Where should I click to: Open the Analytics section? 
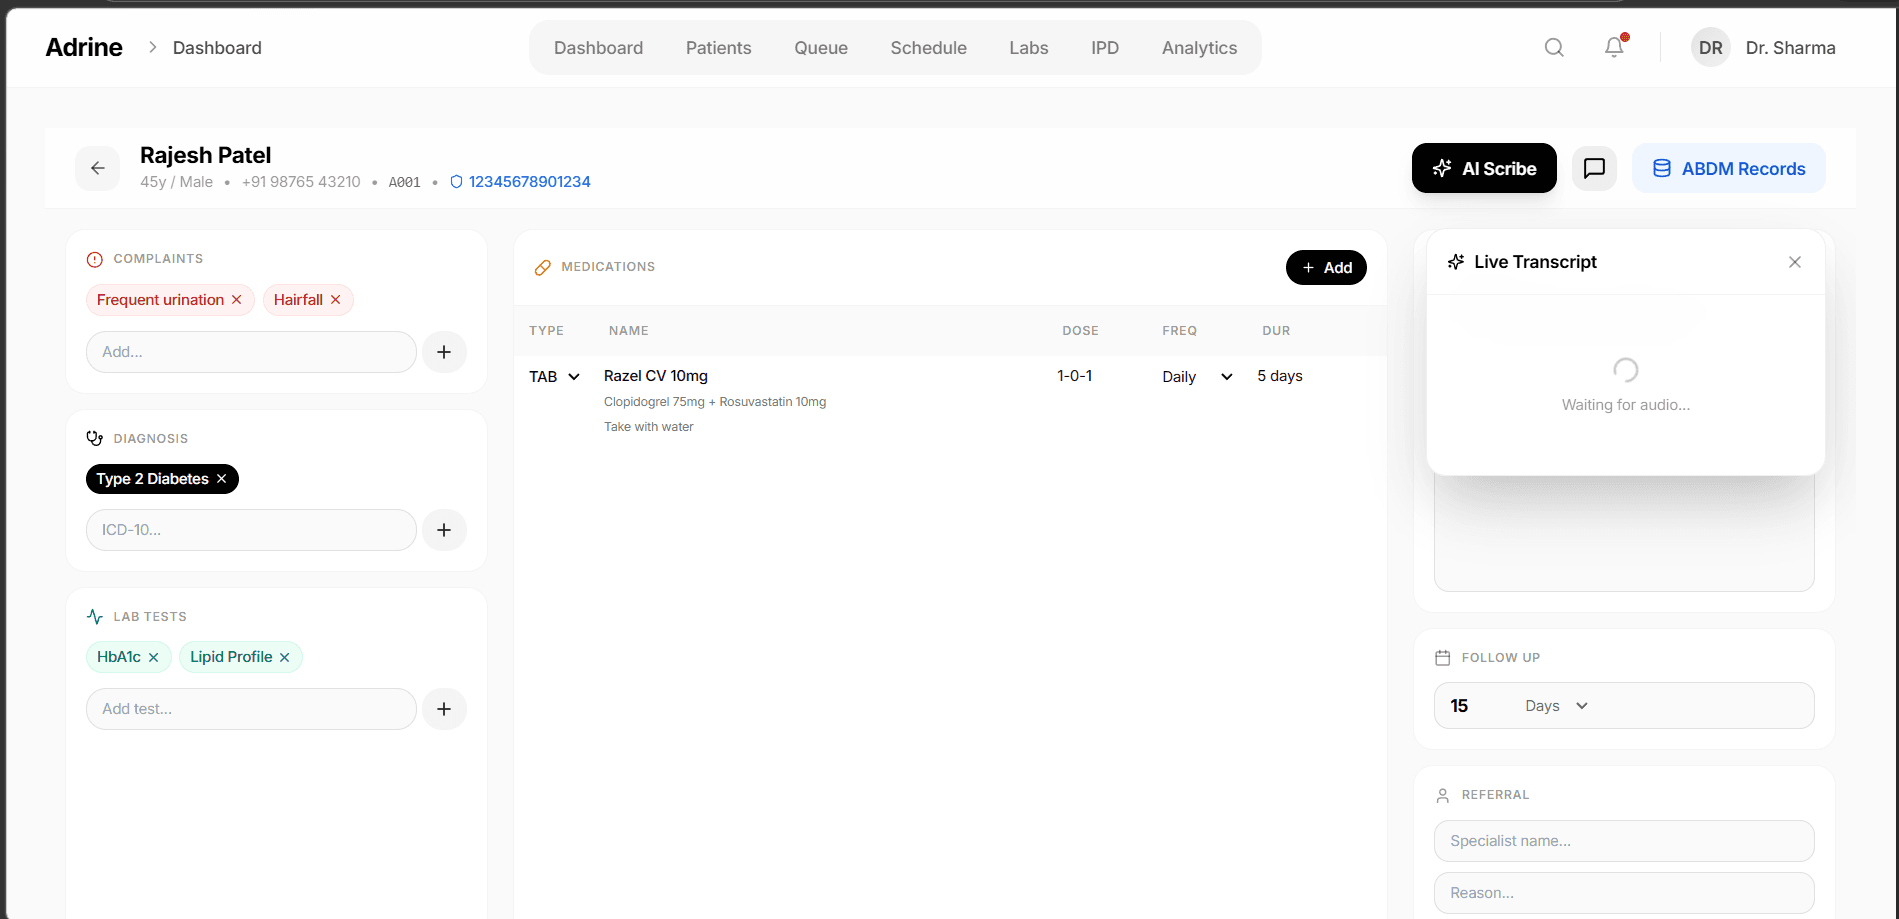pyautogui.click(x=1199, y=47)
